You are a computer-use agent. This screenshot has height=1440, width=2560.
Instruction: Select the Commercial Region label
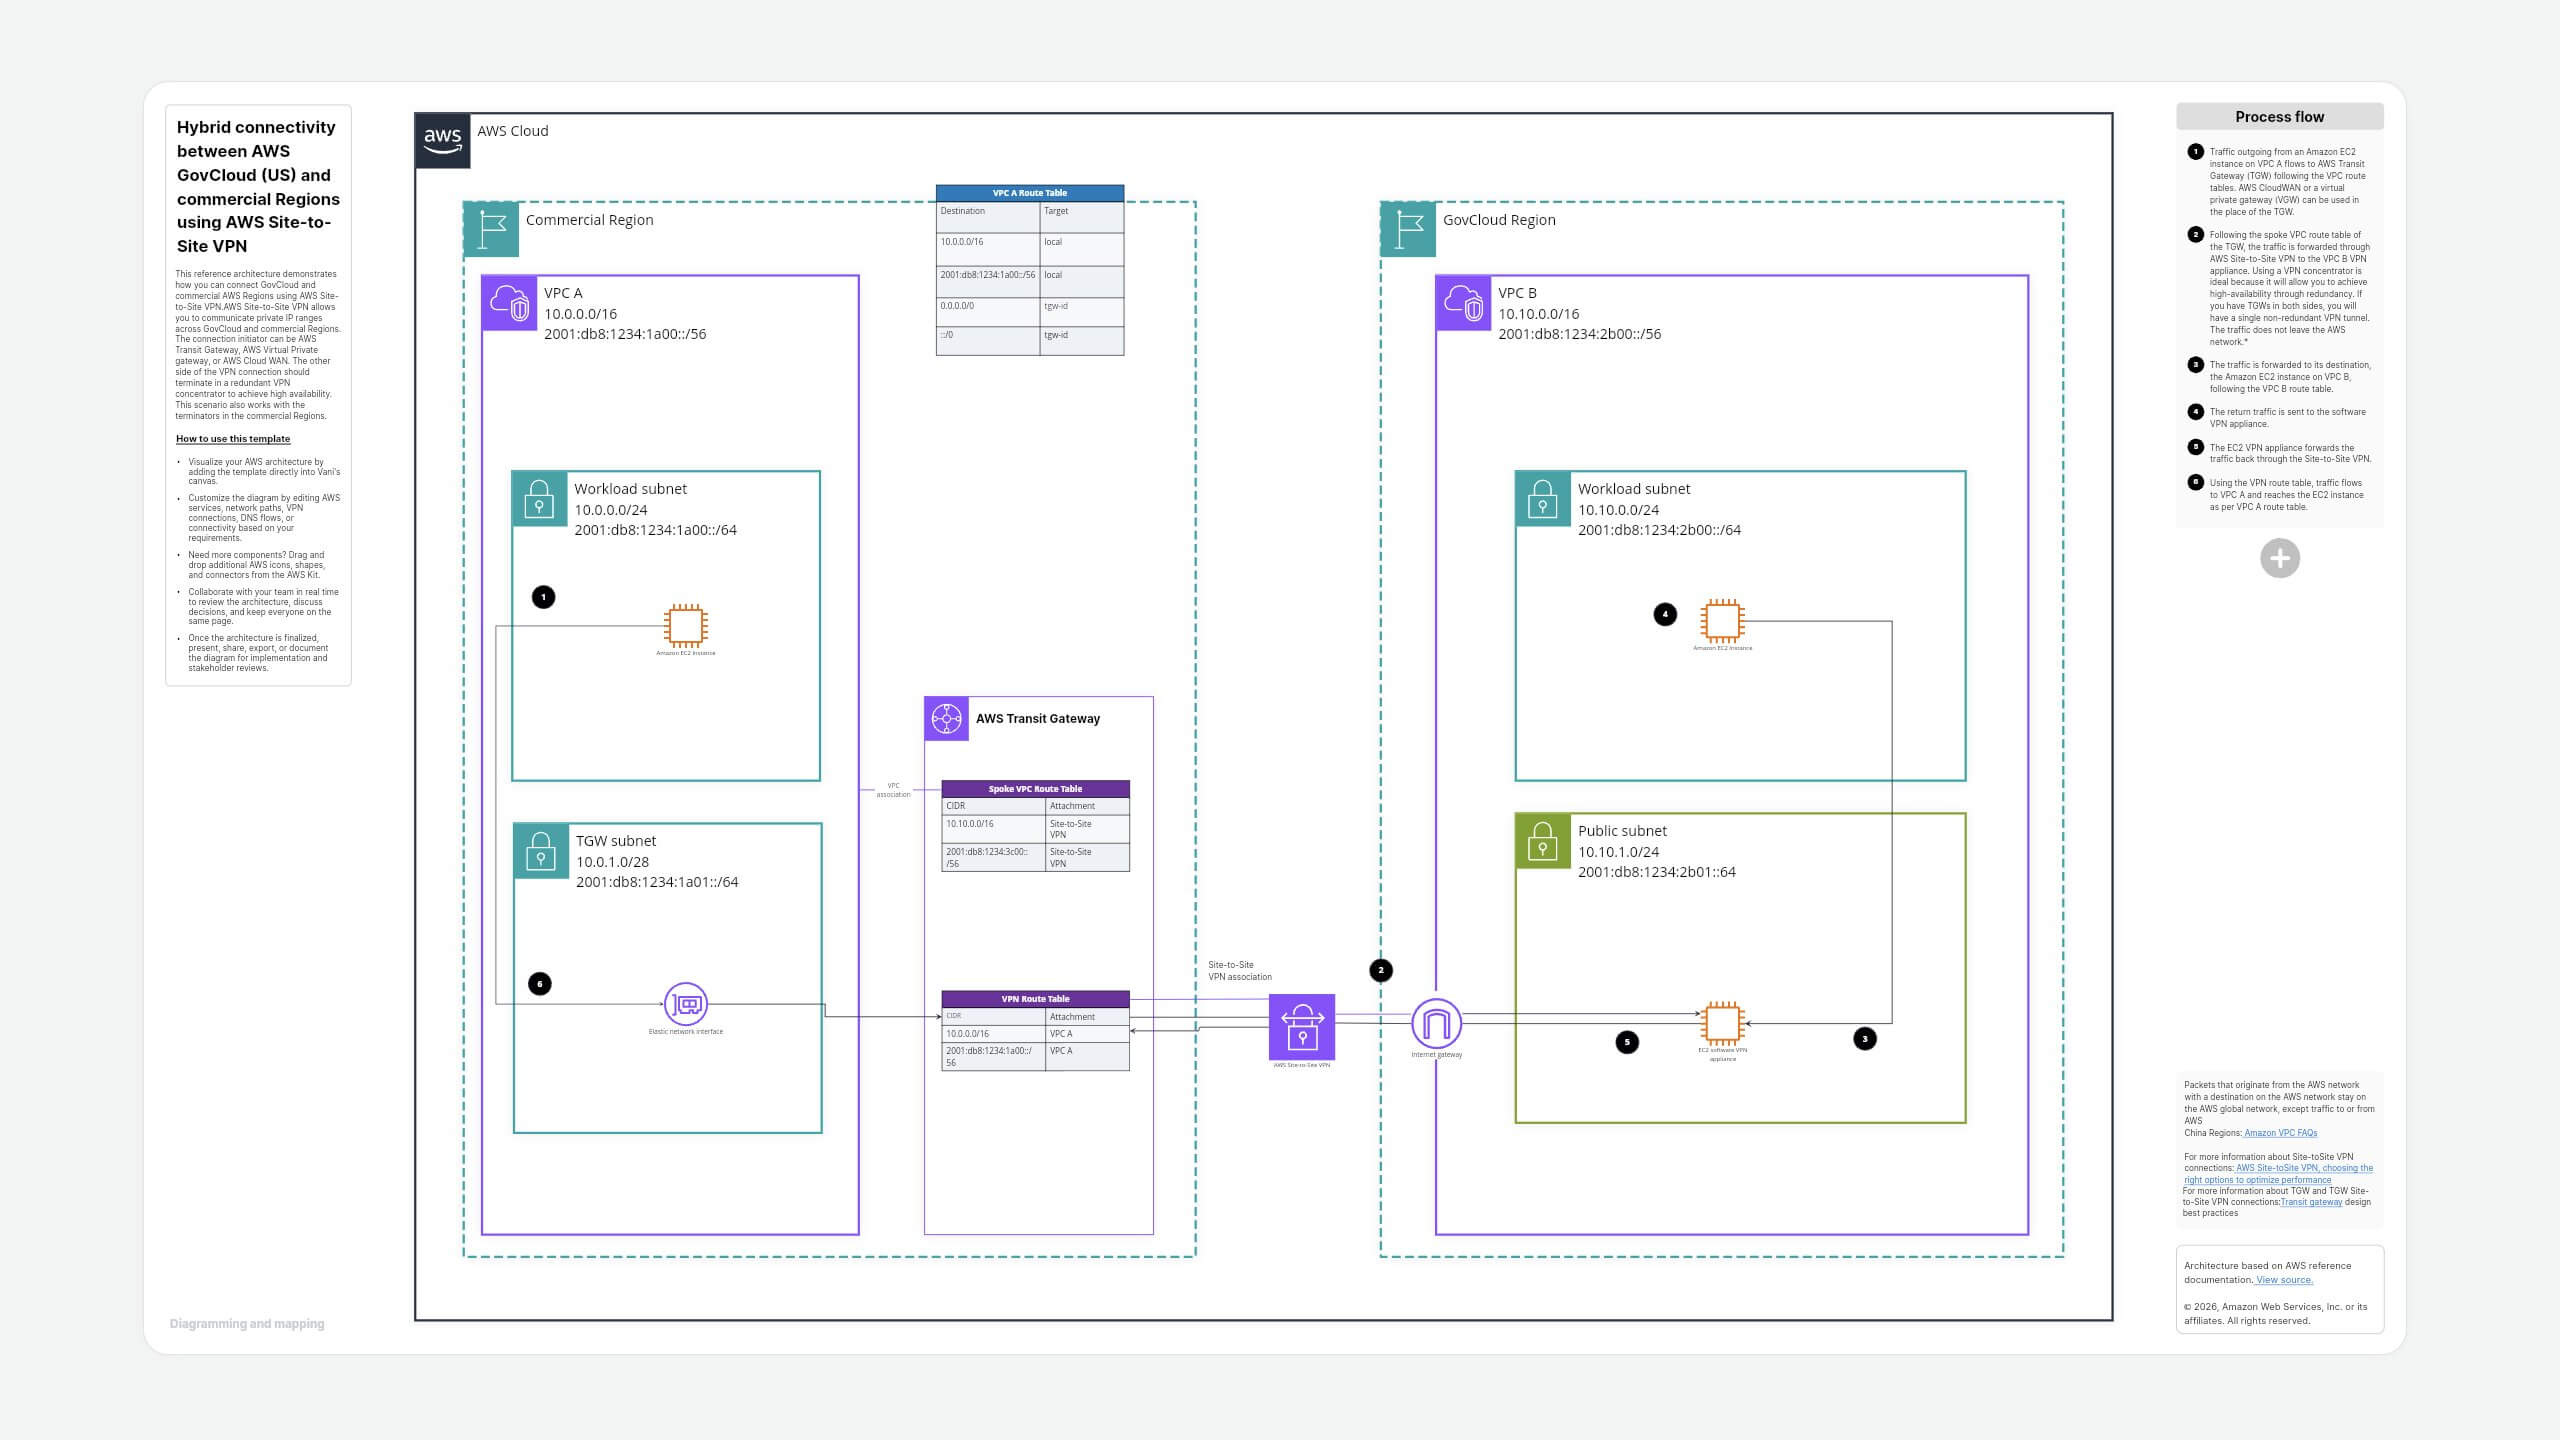[x=589, y=220]
